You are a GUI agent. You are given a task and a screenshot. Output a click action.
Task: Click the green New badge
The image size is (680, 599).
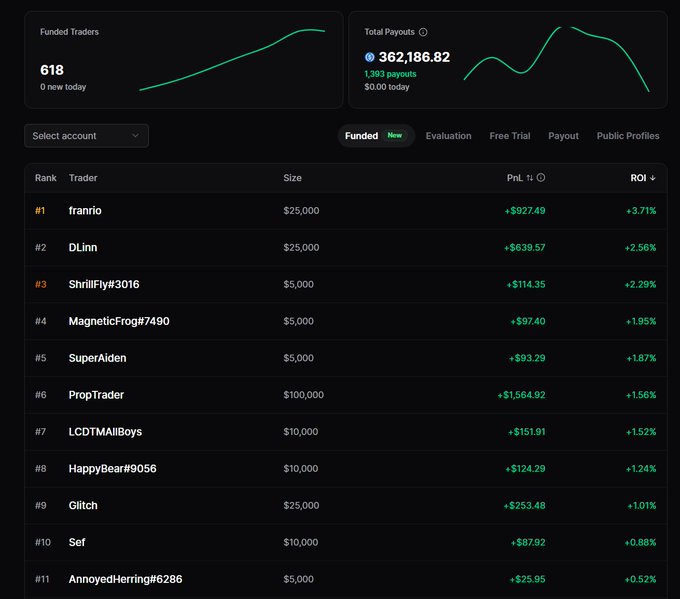pos(395,135)
